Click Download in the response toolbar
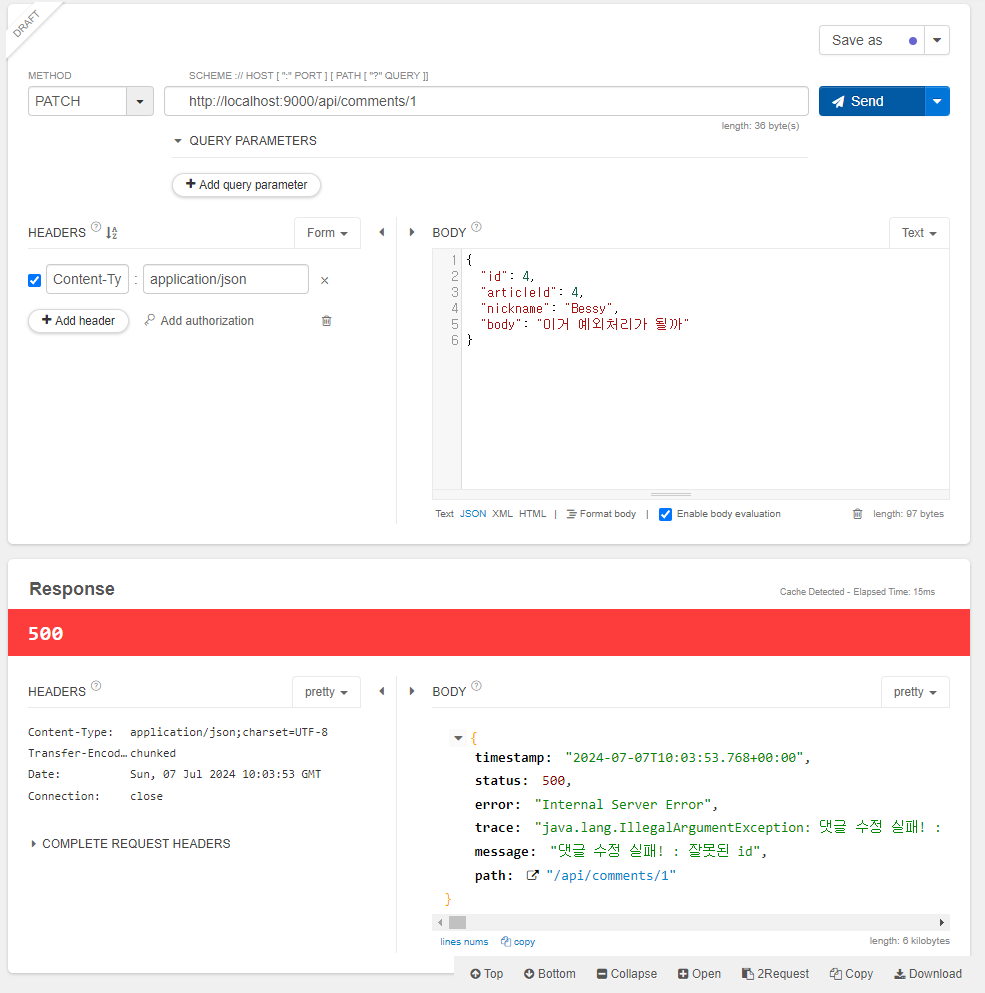The image size is (985, 993). 928,974
